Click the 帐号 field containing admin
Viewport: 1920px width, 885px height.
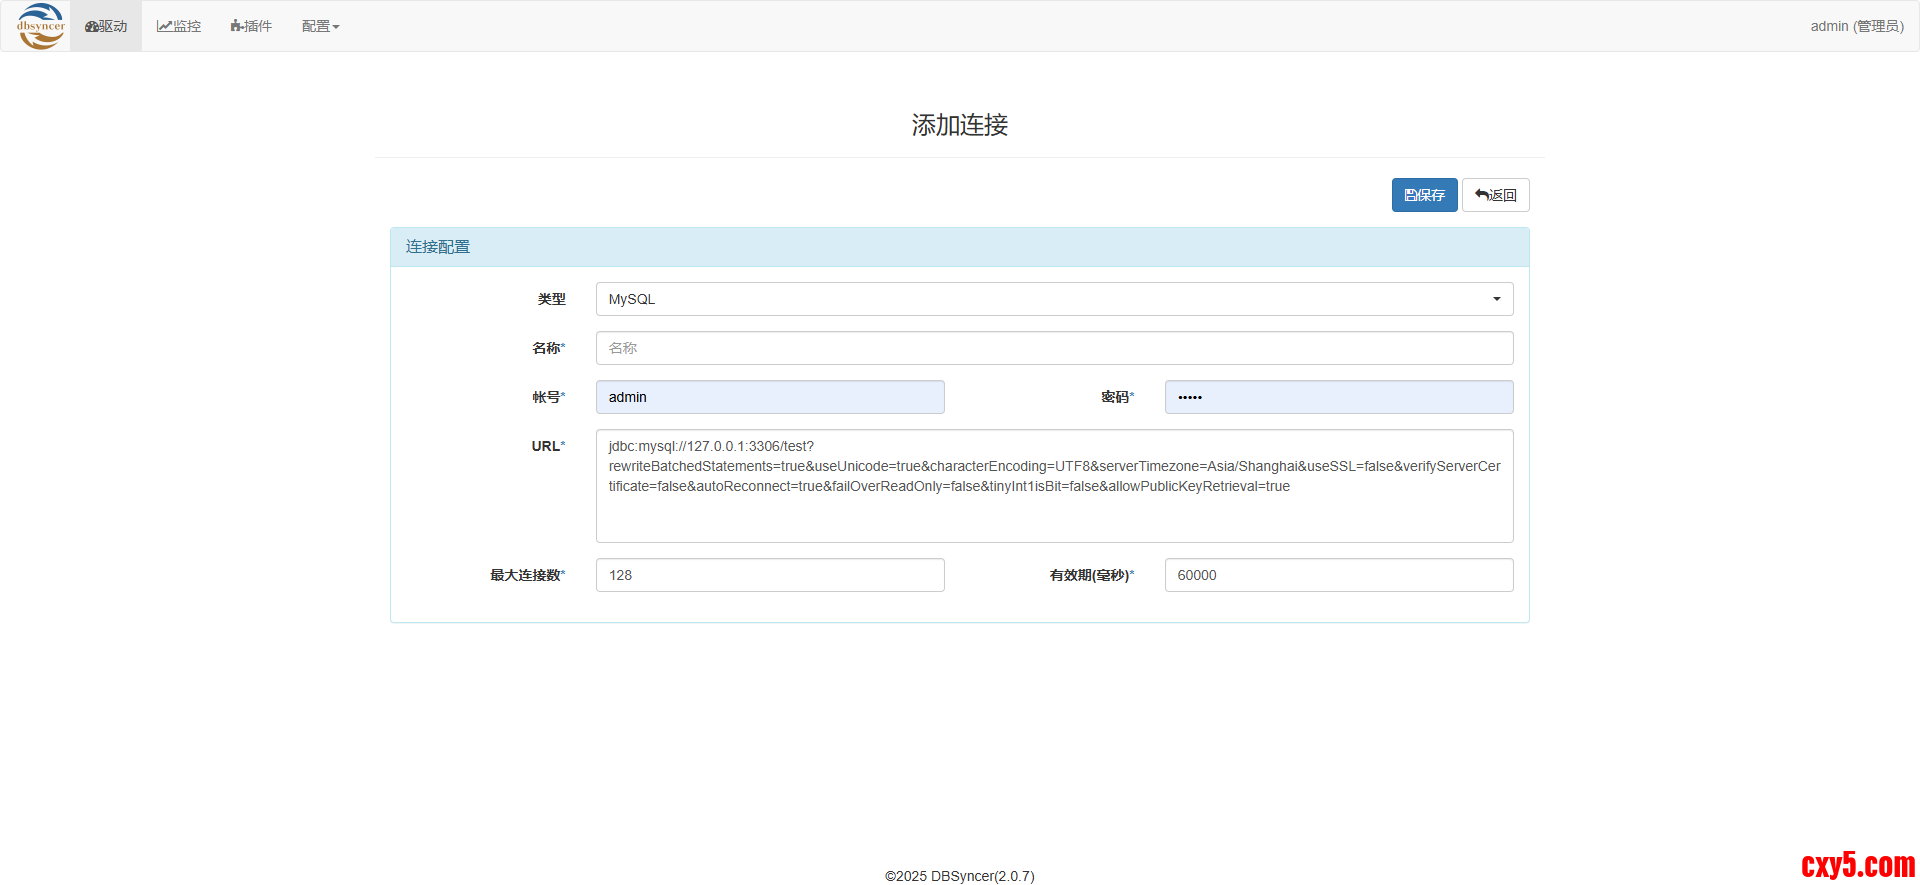point(770,397)
